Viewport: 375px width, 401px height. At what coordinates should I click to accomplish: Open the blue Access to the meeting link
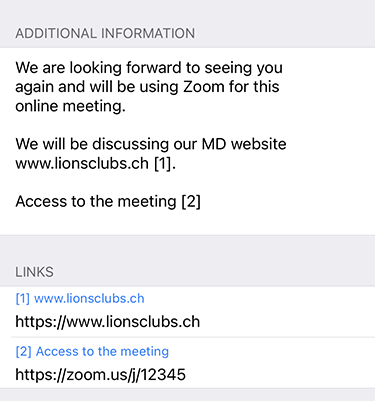[x=102, y=351]
